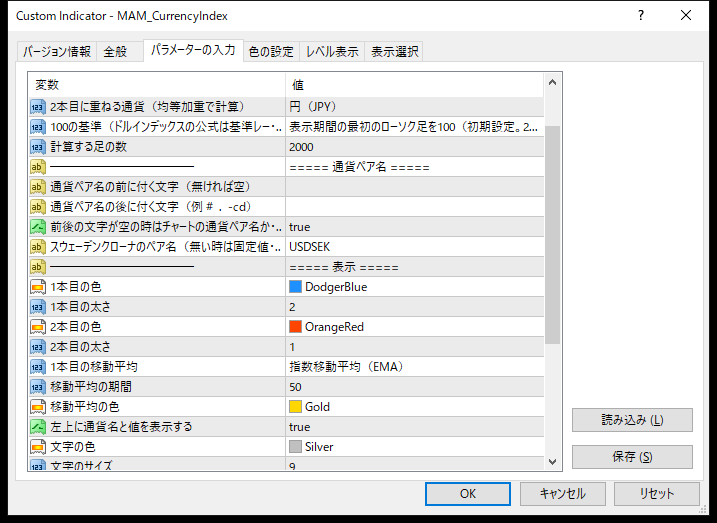The image size is (717, 523).
Task: Click the color icon beside 1本目の色
Action: (38, 287)
